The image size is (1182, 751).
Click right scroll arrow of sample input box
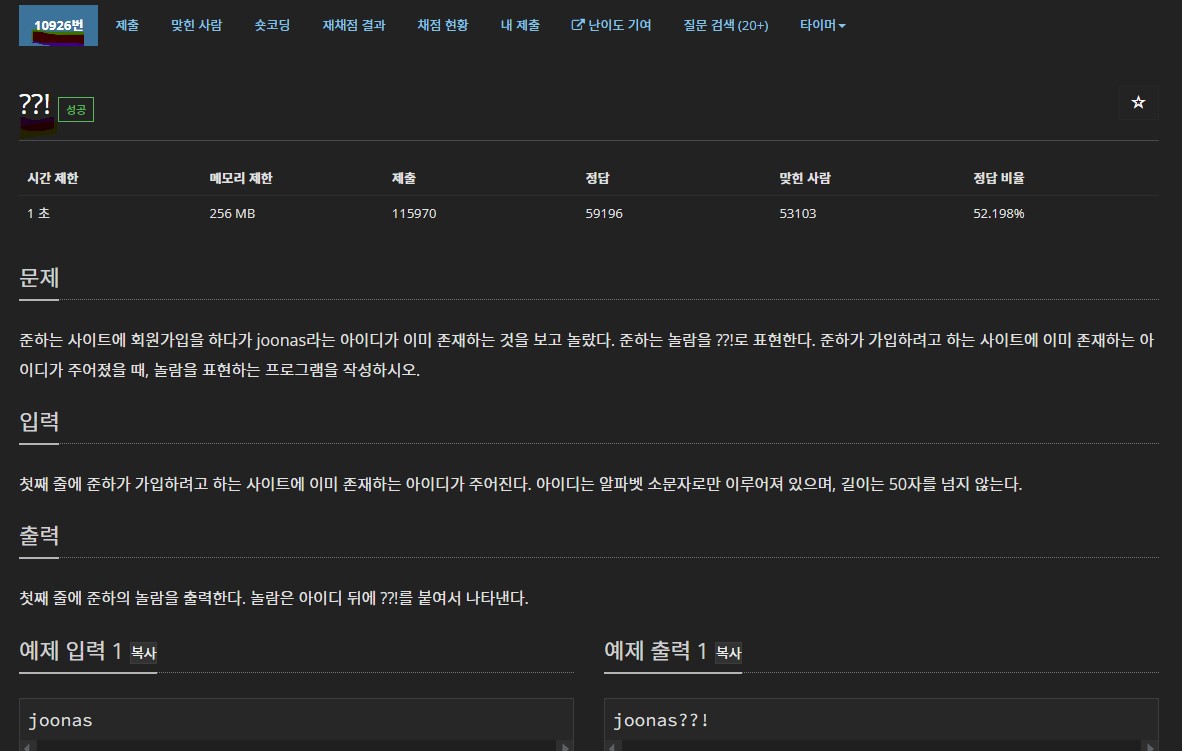coord(565,746)
